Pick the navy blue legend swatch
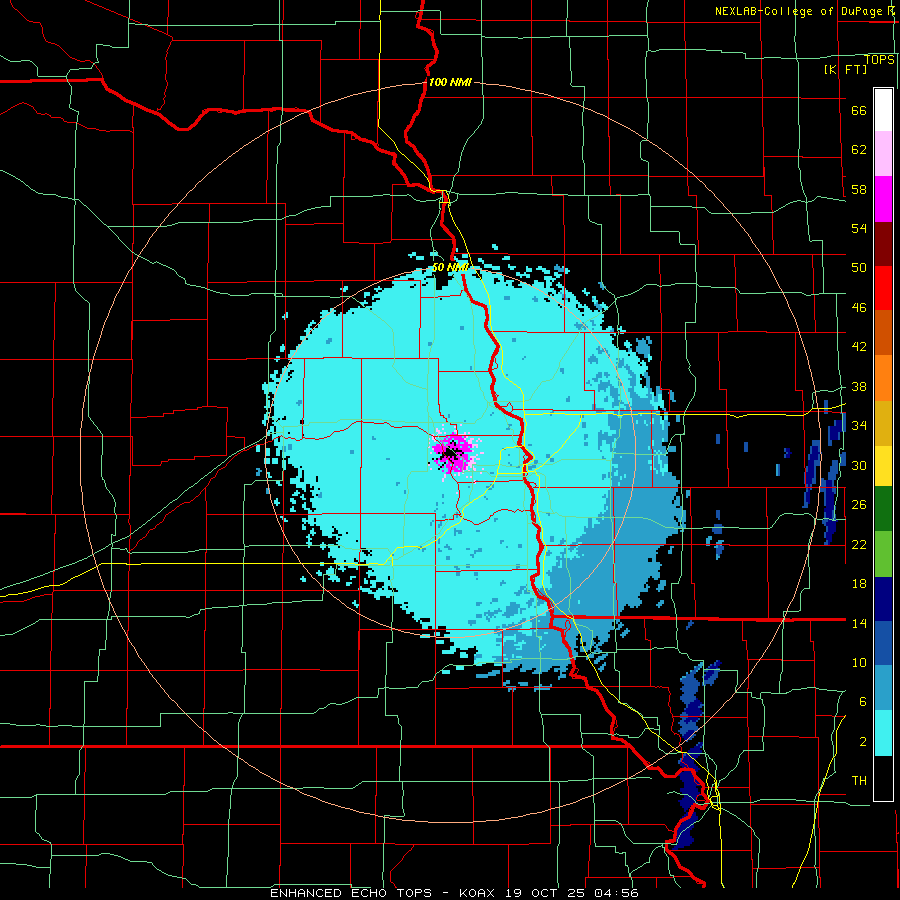Screen dimensions: 900x900 point(883,599)
